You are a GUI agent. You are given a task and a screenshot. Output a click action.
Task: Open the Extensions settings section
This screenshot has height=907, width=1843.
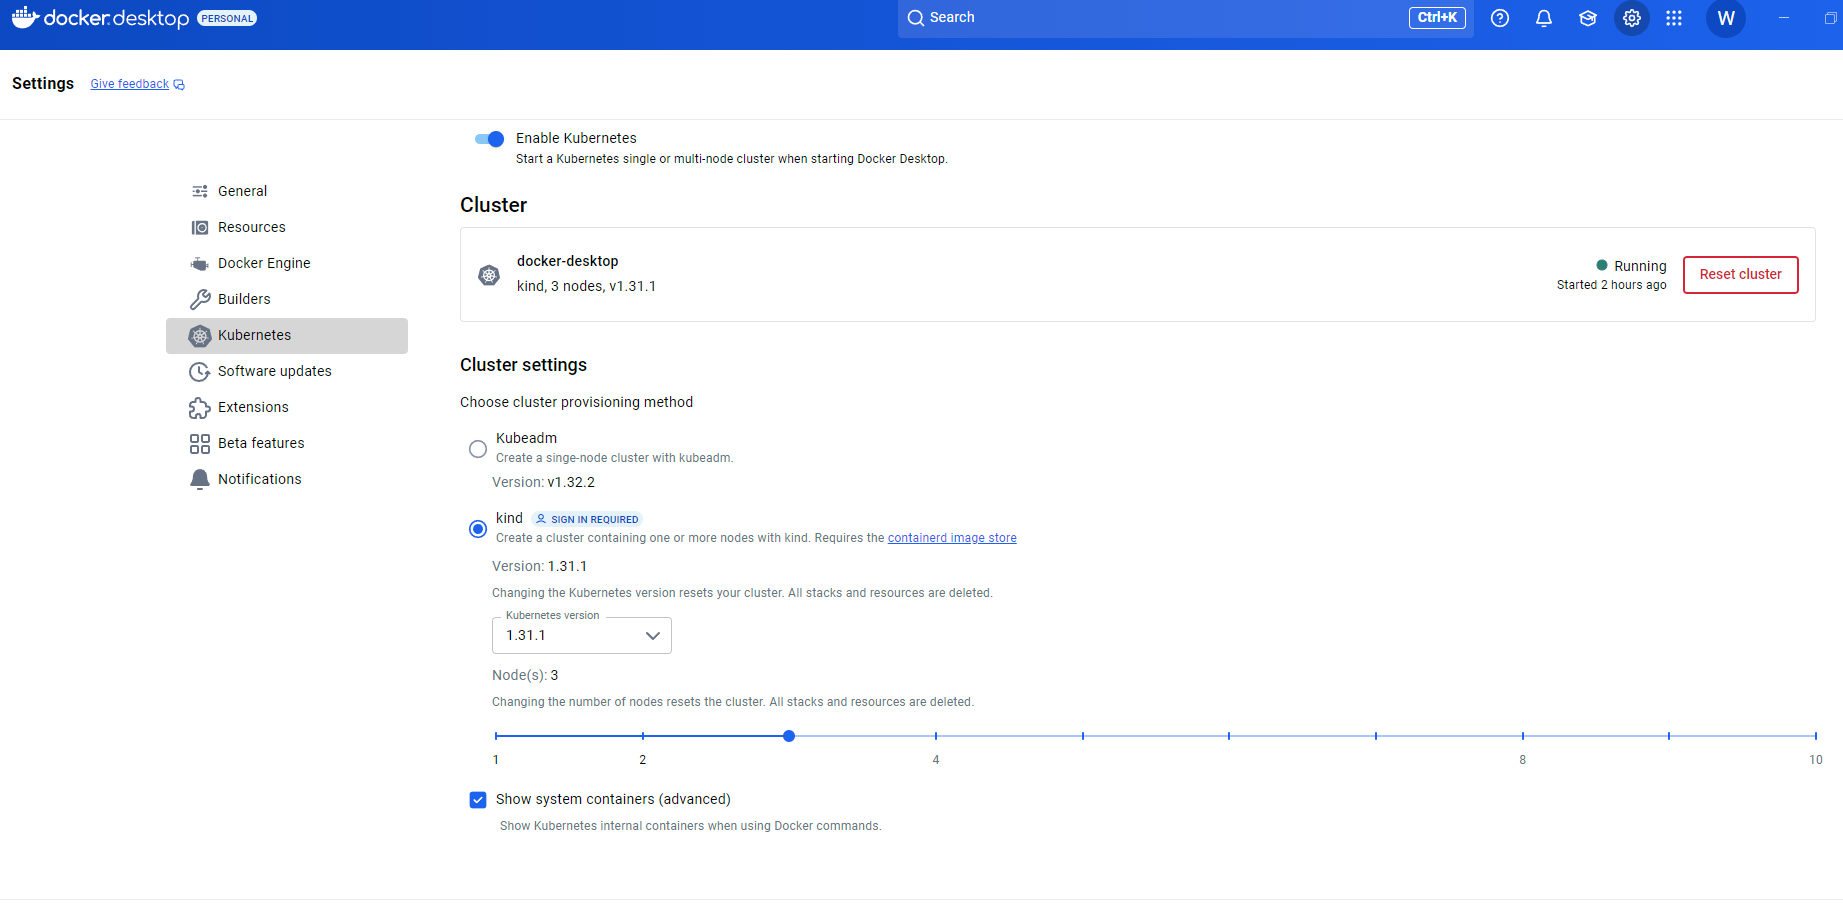tap(251, 407)
